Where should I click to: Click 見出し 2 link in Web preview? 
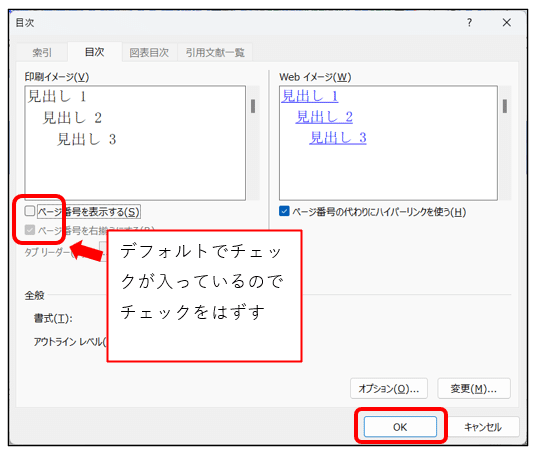324,117
